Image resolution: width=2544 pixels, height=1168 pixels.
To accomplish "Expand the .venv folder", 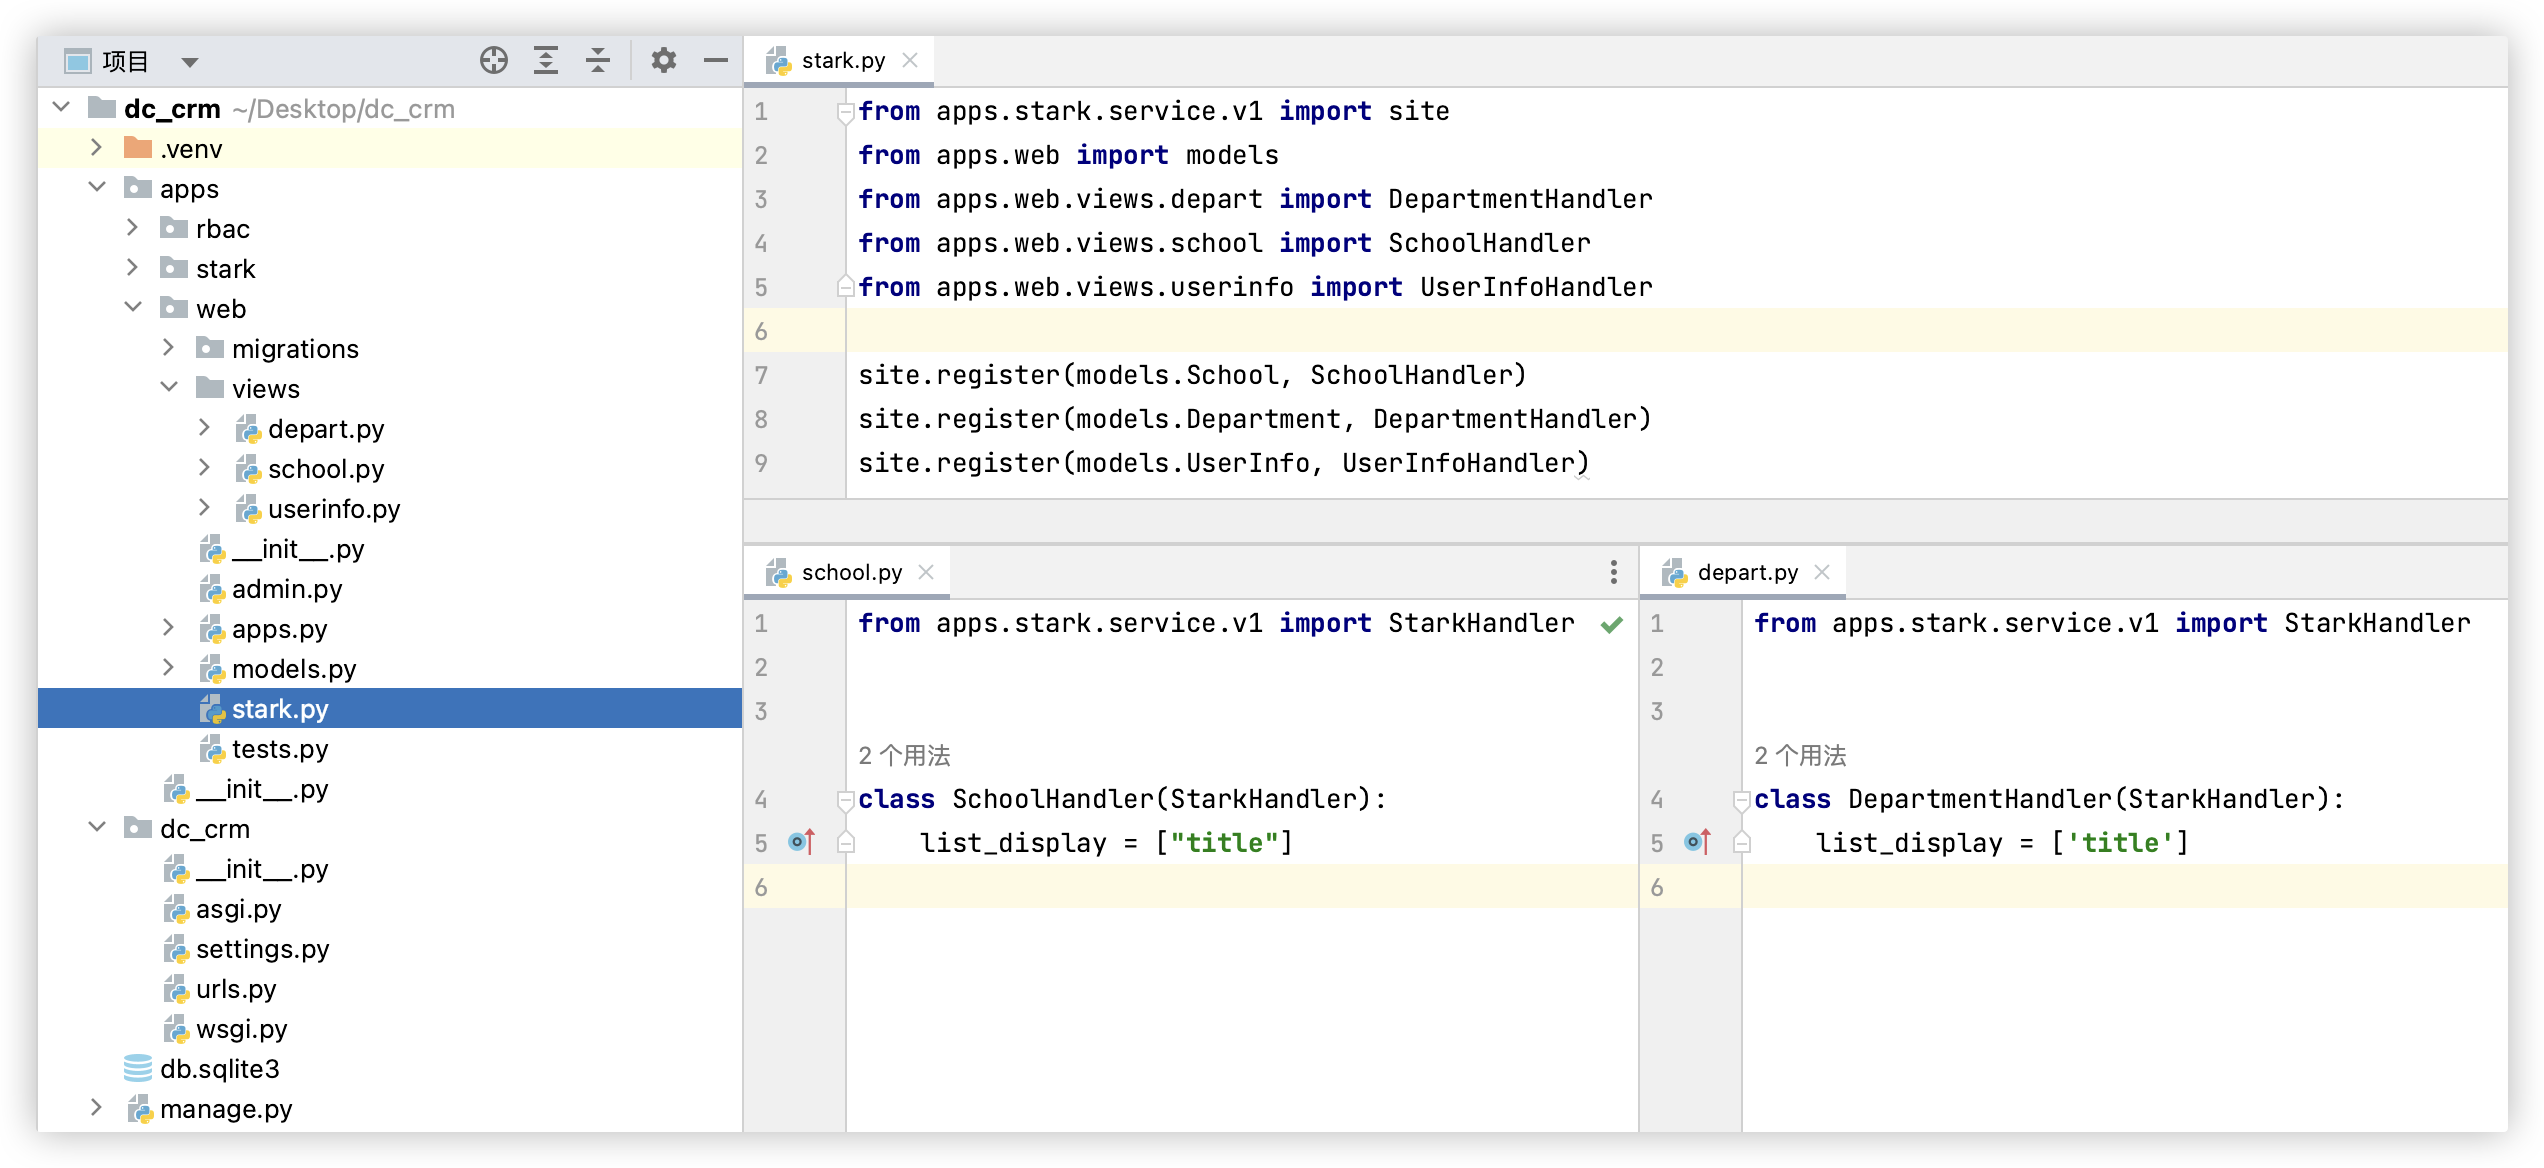I will point(96,148).
